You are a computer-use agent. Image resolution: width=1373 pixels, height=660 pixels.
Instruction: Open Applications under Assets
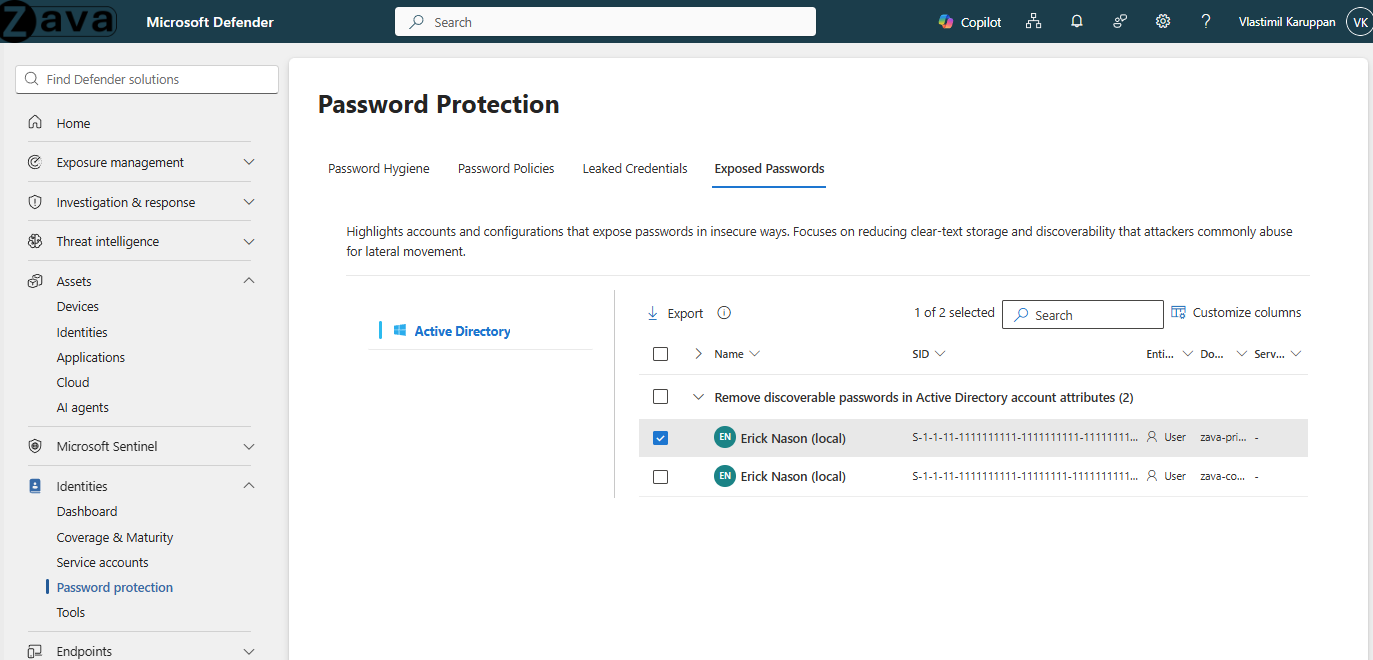91,357
